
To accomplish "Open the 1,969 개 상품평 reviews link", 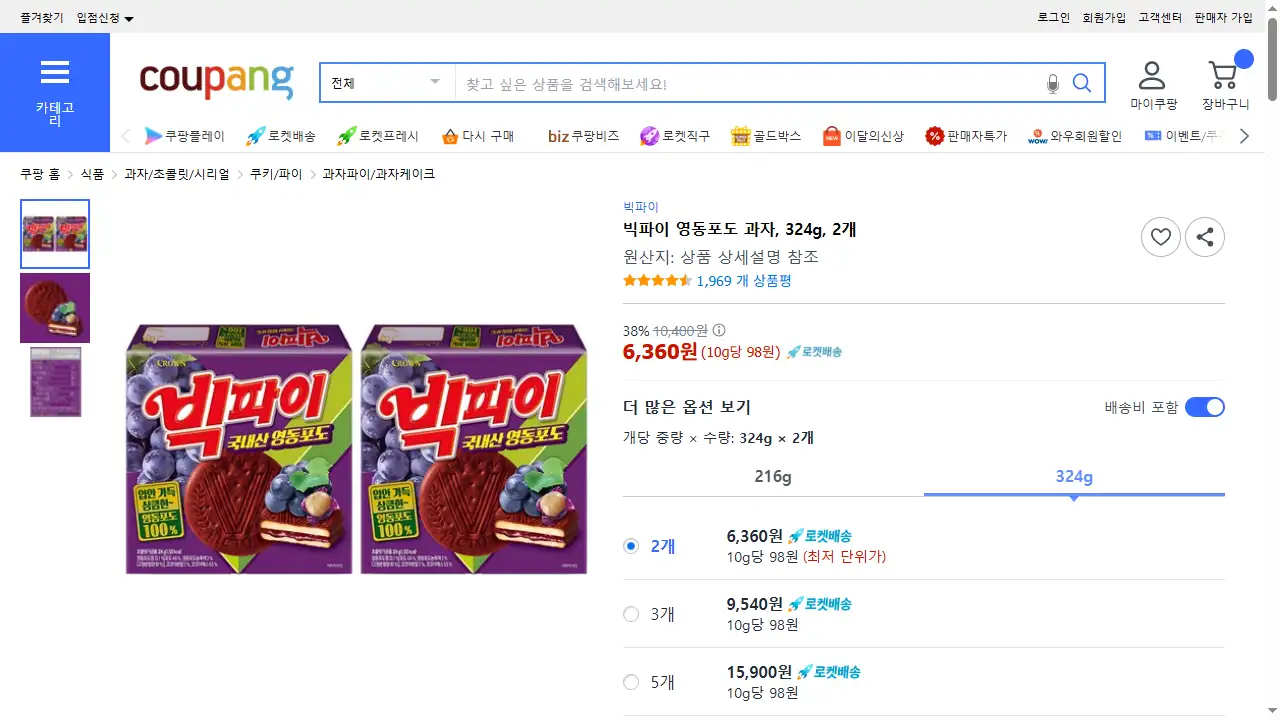I will (743, 281).
